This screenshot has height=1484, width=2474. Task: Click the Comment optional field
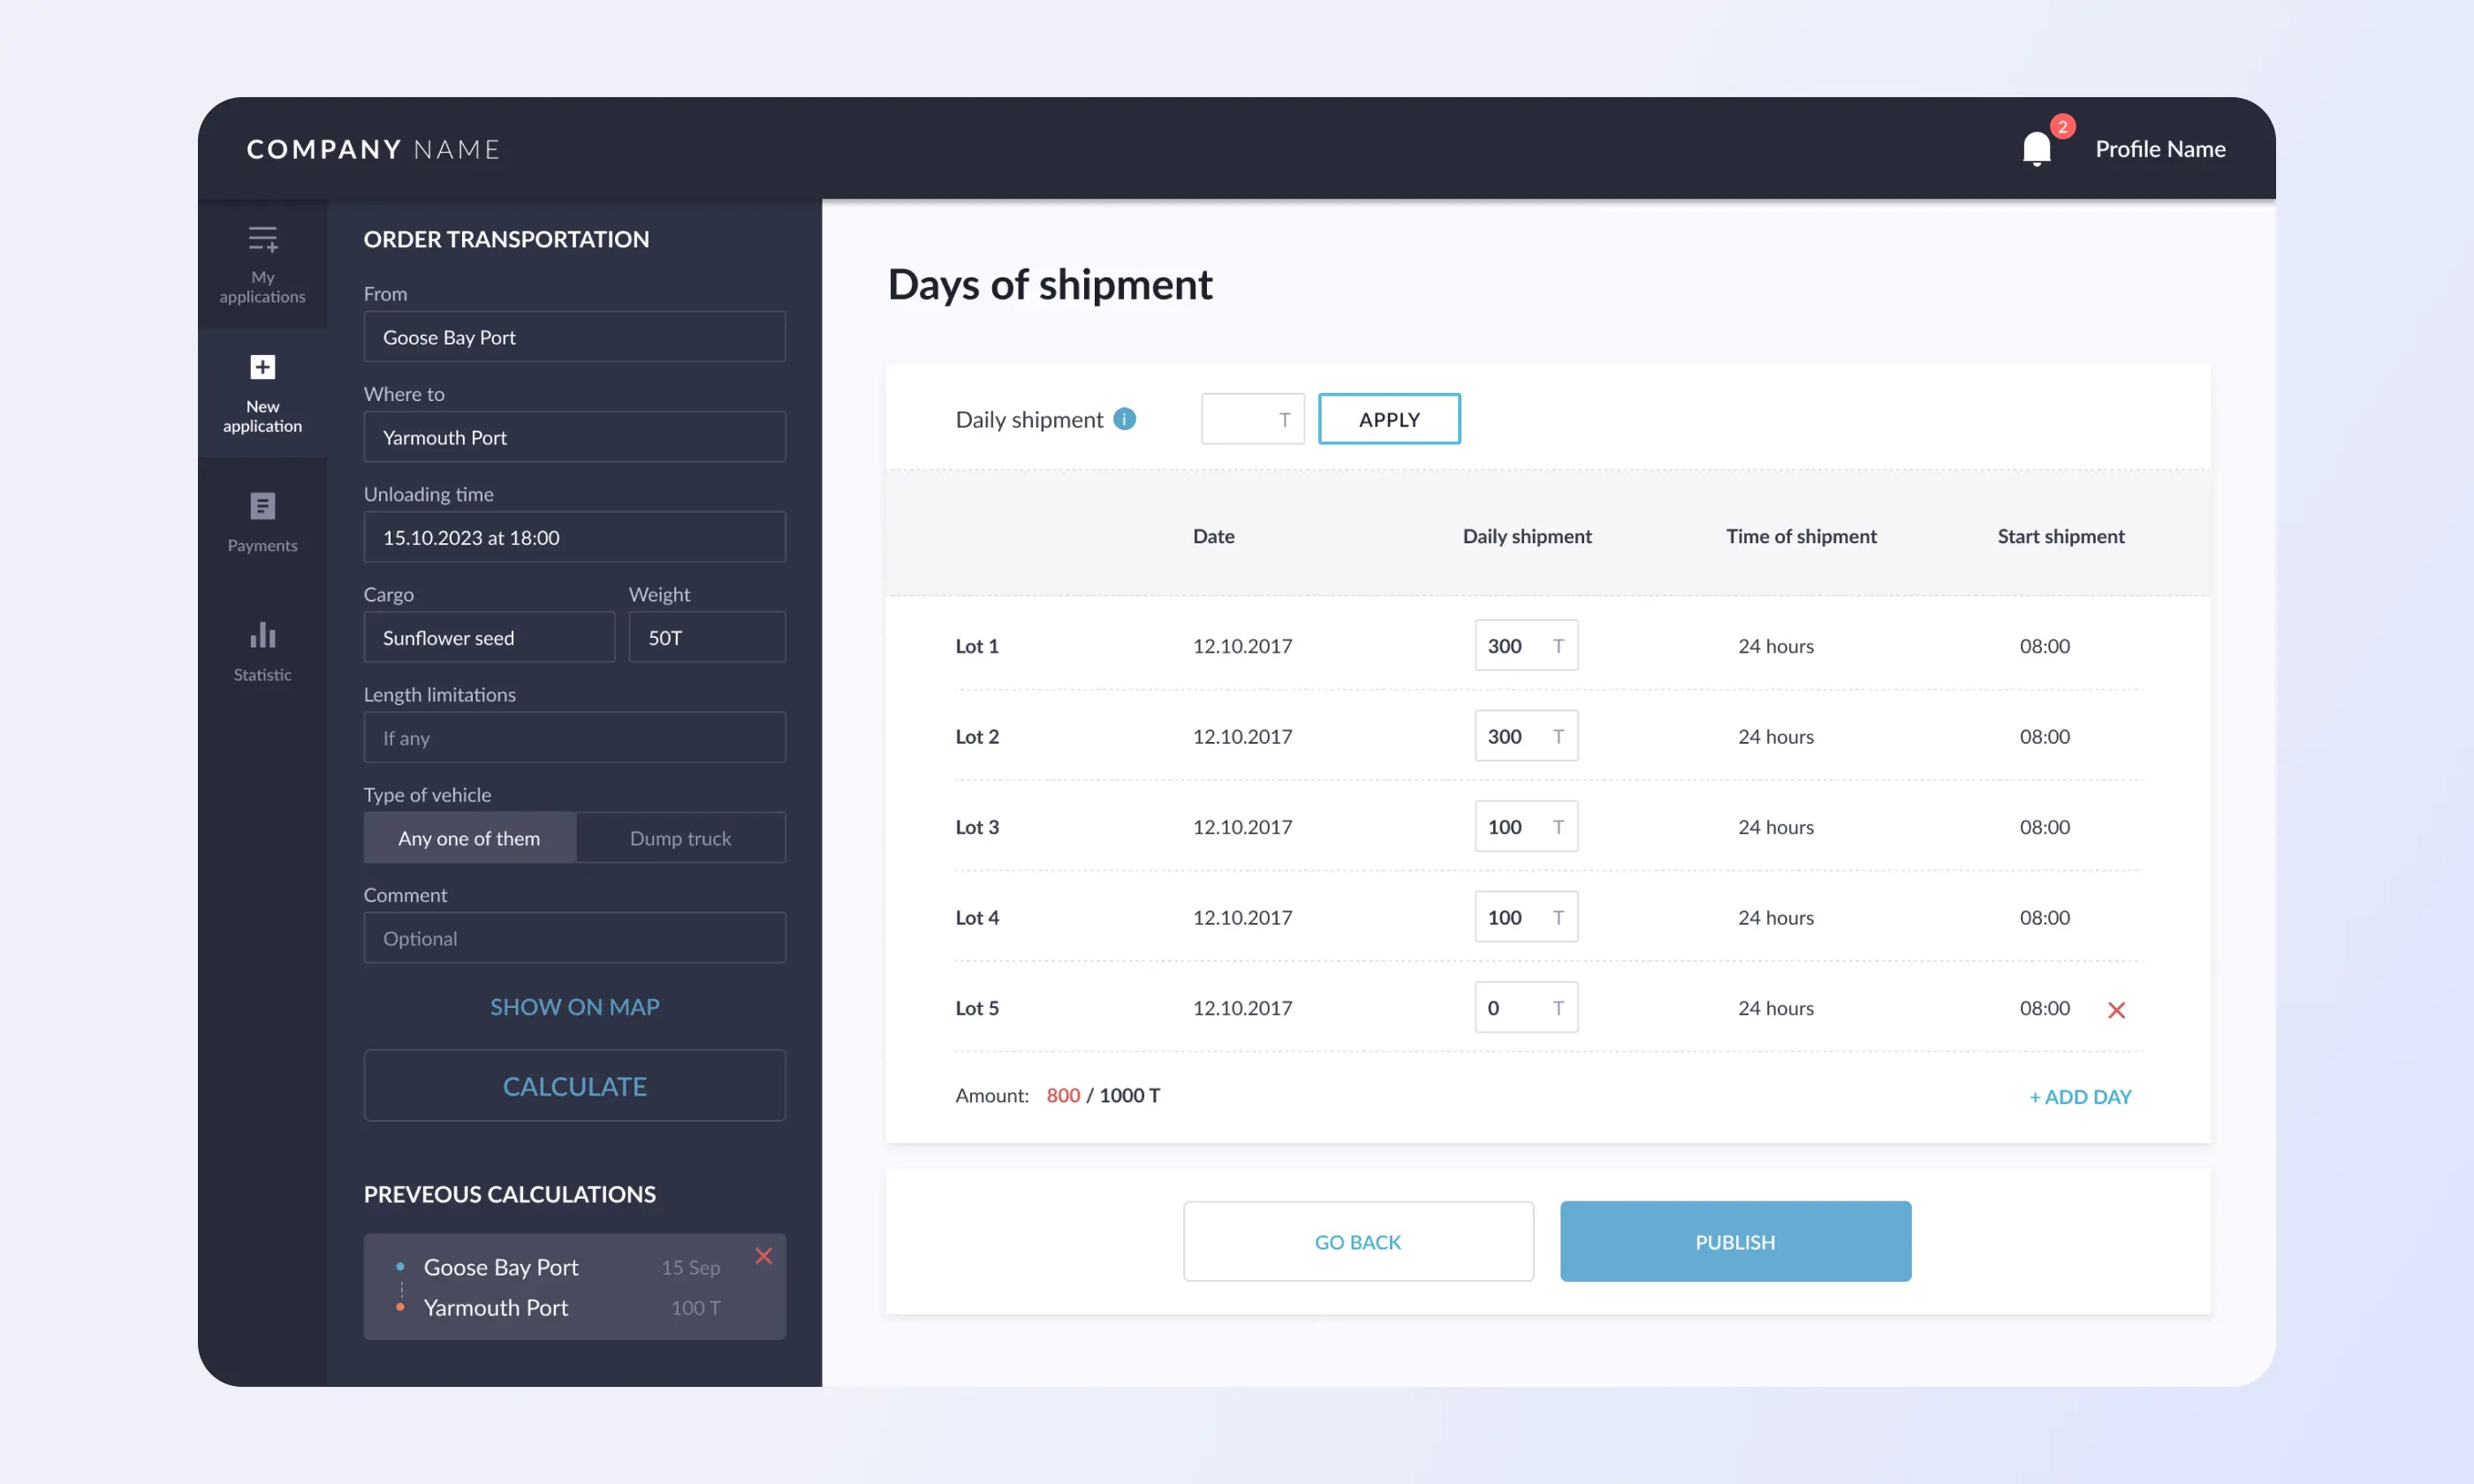coord(575,938)
